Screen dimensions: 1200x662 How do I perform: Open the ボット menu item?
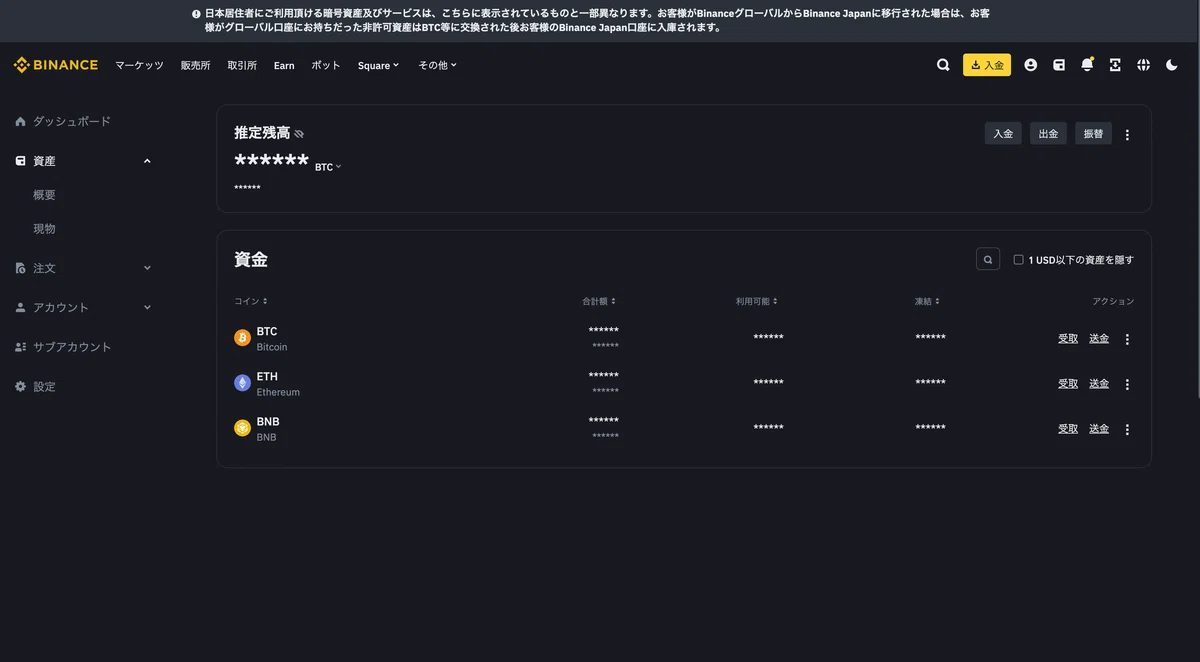tap(326, 65)
